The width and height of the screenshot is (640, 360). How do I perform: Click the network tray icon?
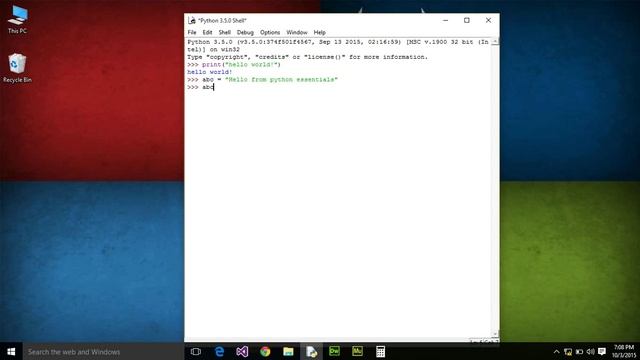tap(568, 351)
